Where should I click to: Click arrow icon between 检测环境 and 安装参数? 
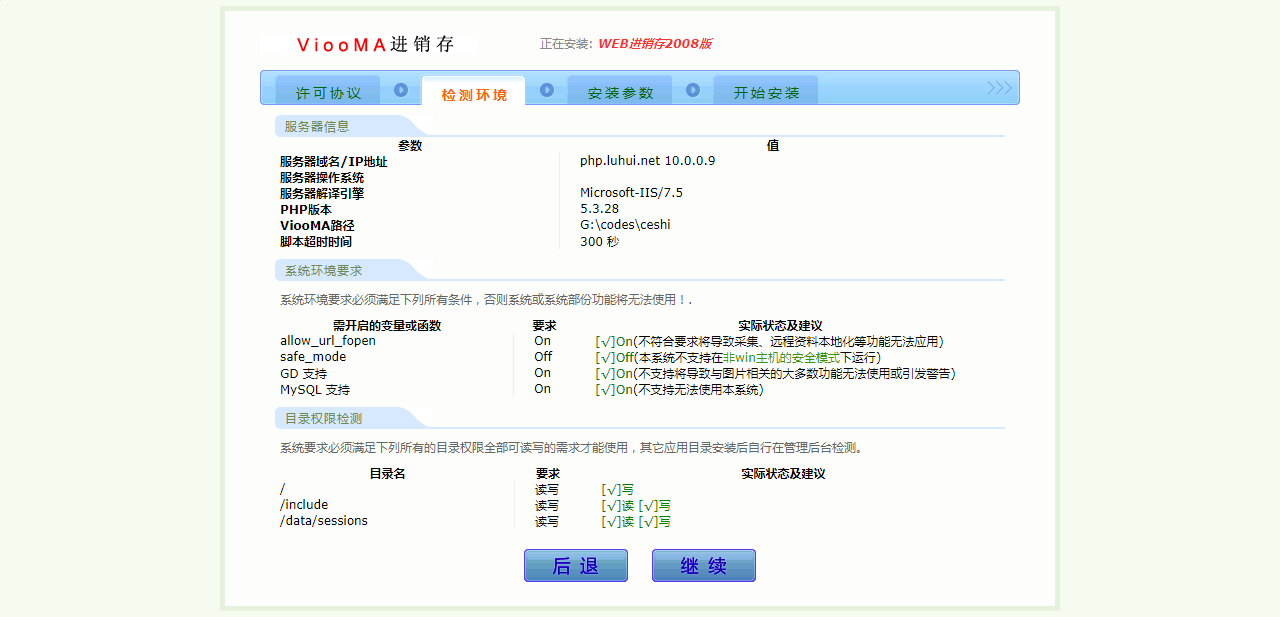547,90
